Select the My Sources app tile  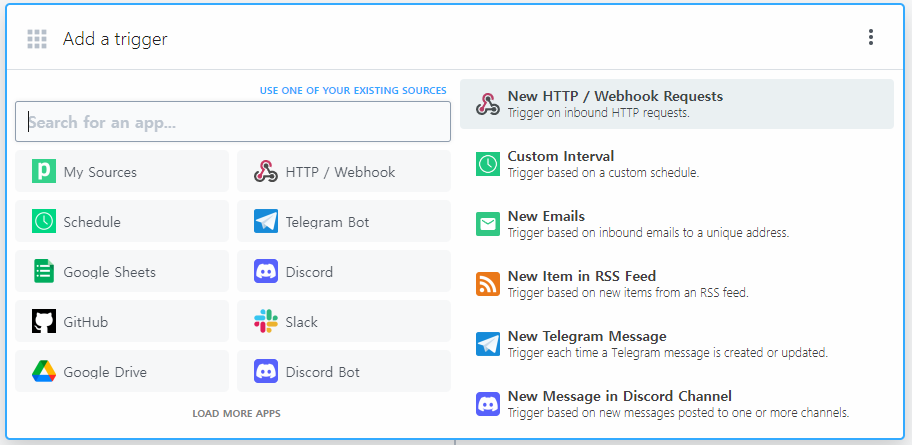[x=122, y=171]
